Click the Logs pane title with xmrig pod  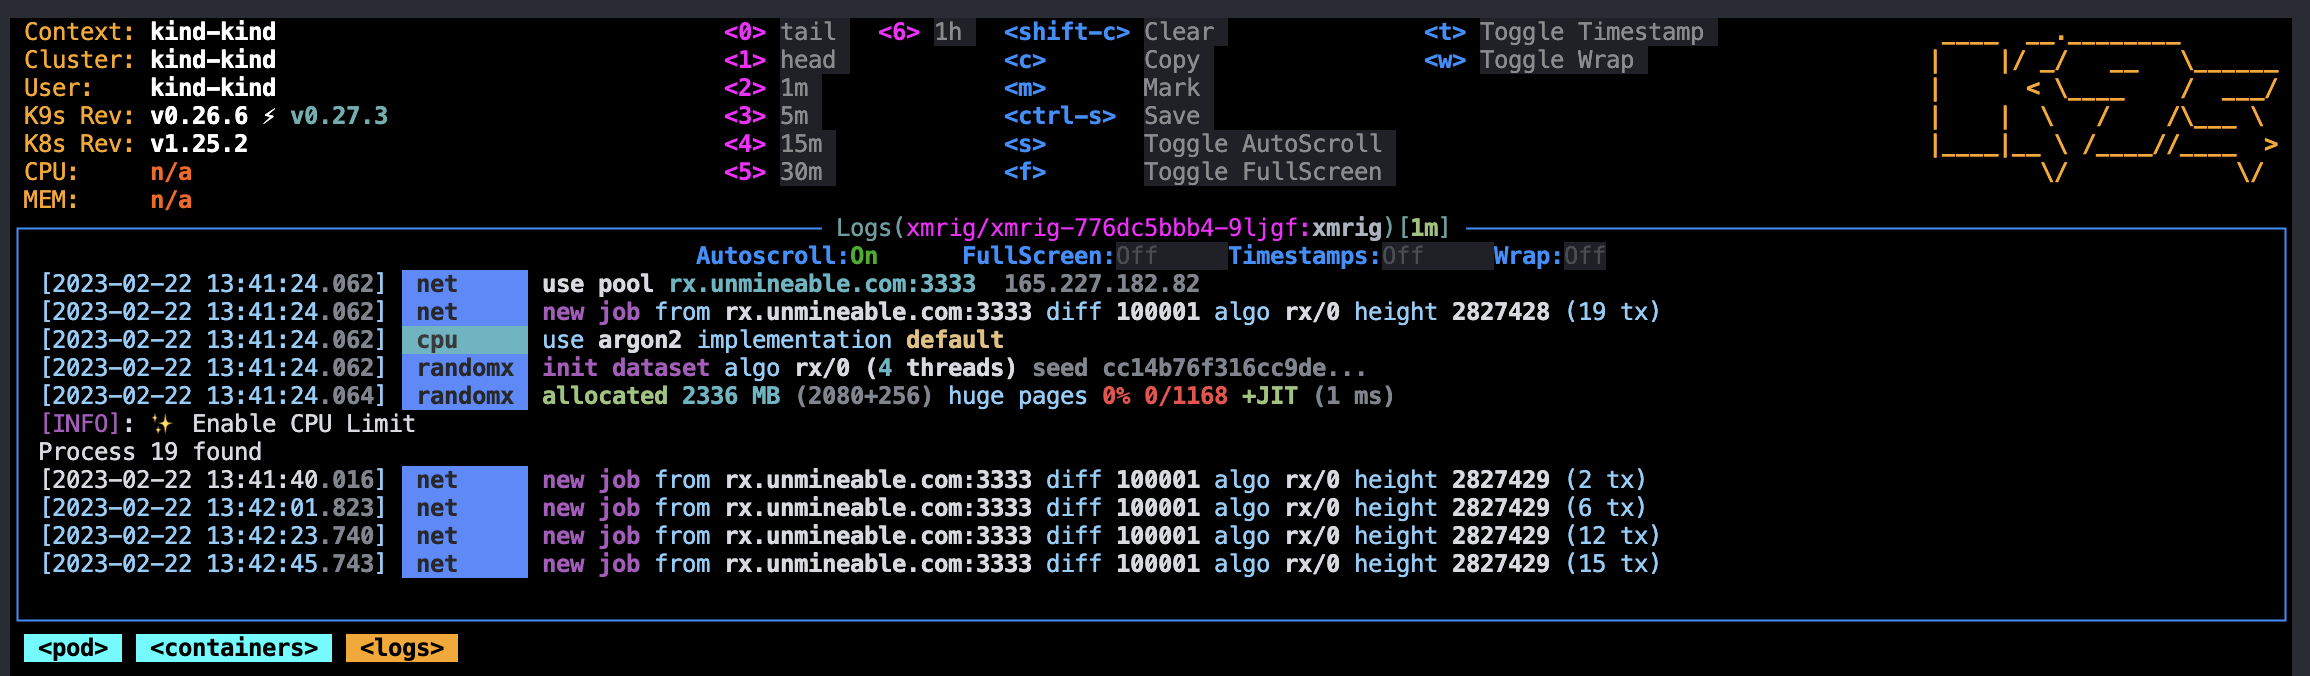point(1143,228)
